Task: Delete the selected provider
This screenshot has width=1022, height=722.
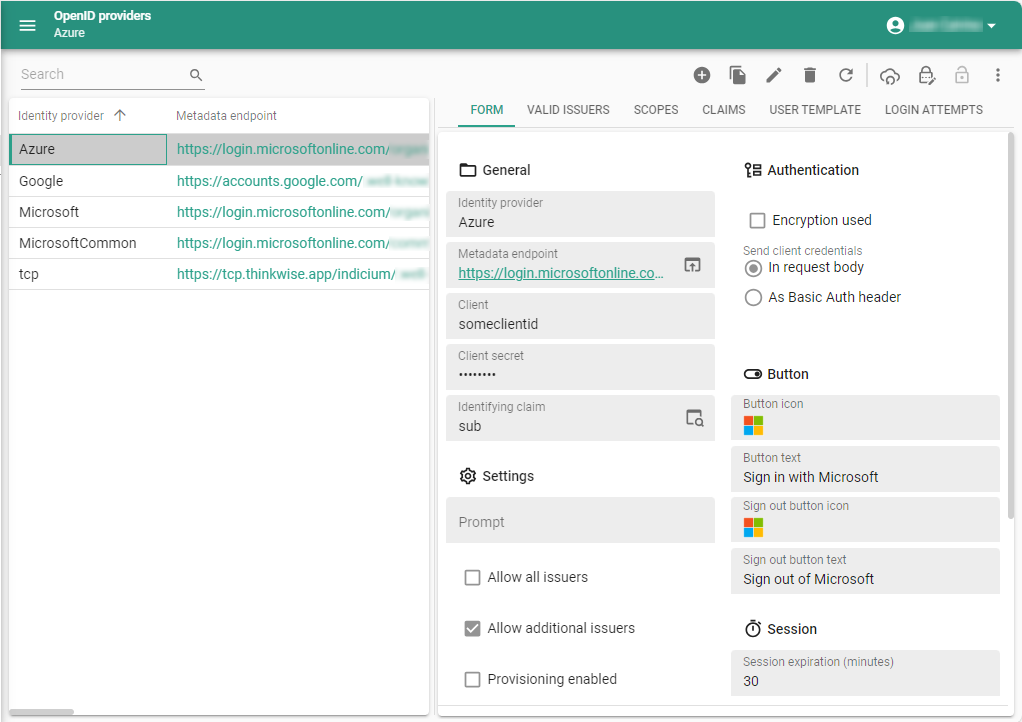Action: pyautogui.click(x=810, y=75)
